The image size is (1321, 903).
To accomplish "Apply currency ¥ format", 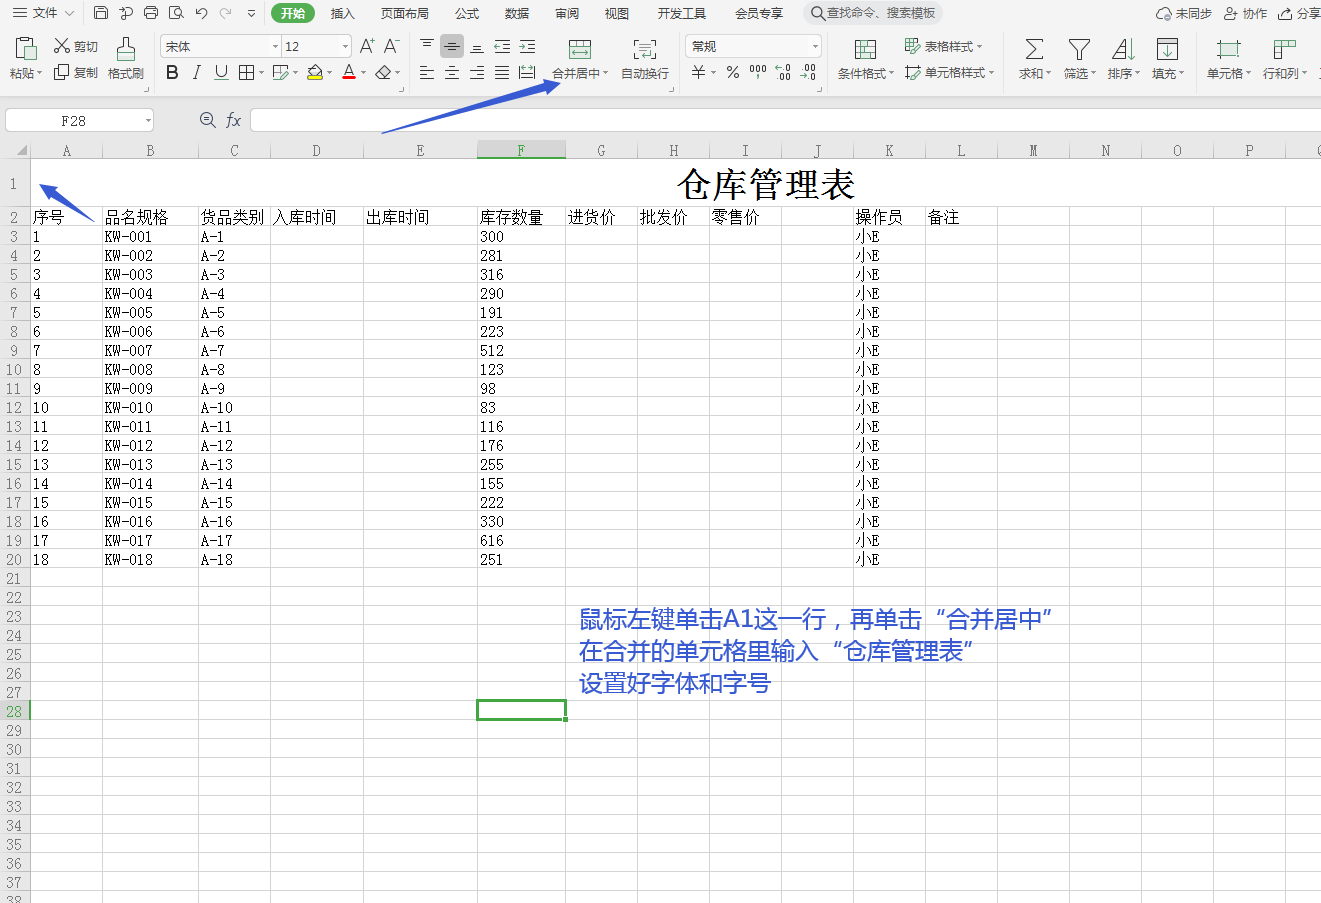I will pos(699,73).
